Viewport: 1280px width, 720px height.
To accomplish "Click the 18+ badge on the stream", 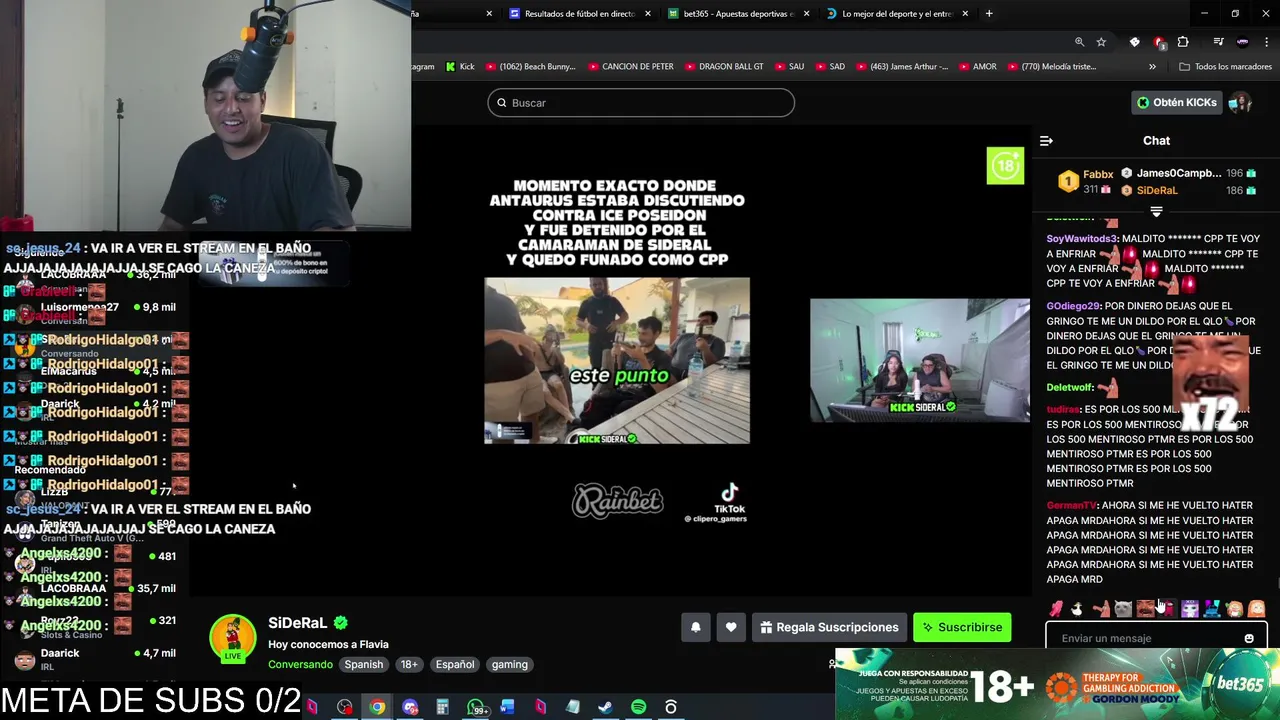I will pyautogui.click(x=1005, y=166).
